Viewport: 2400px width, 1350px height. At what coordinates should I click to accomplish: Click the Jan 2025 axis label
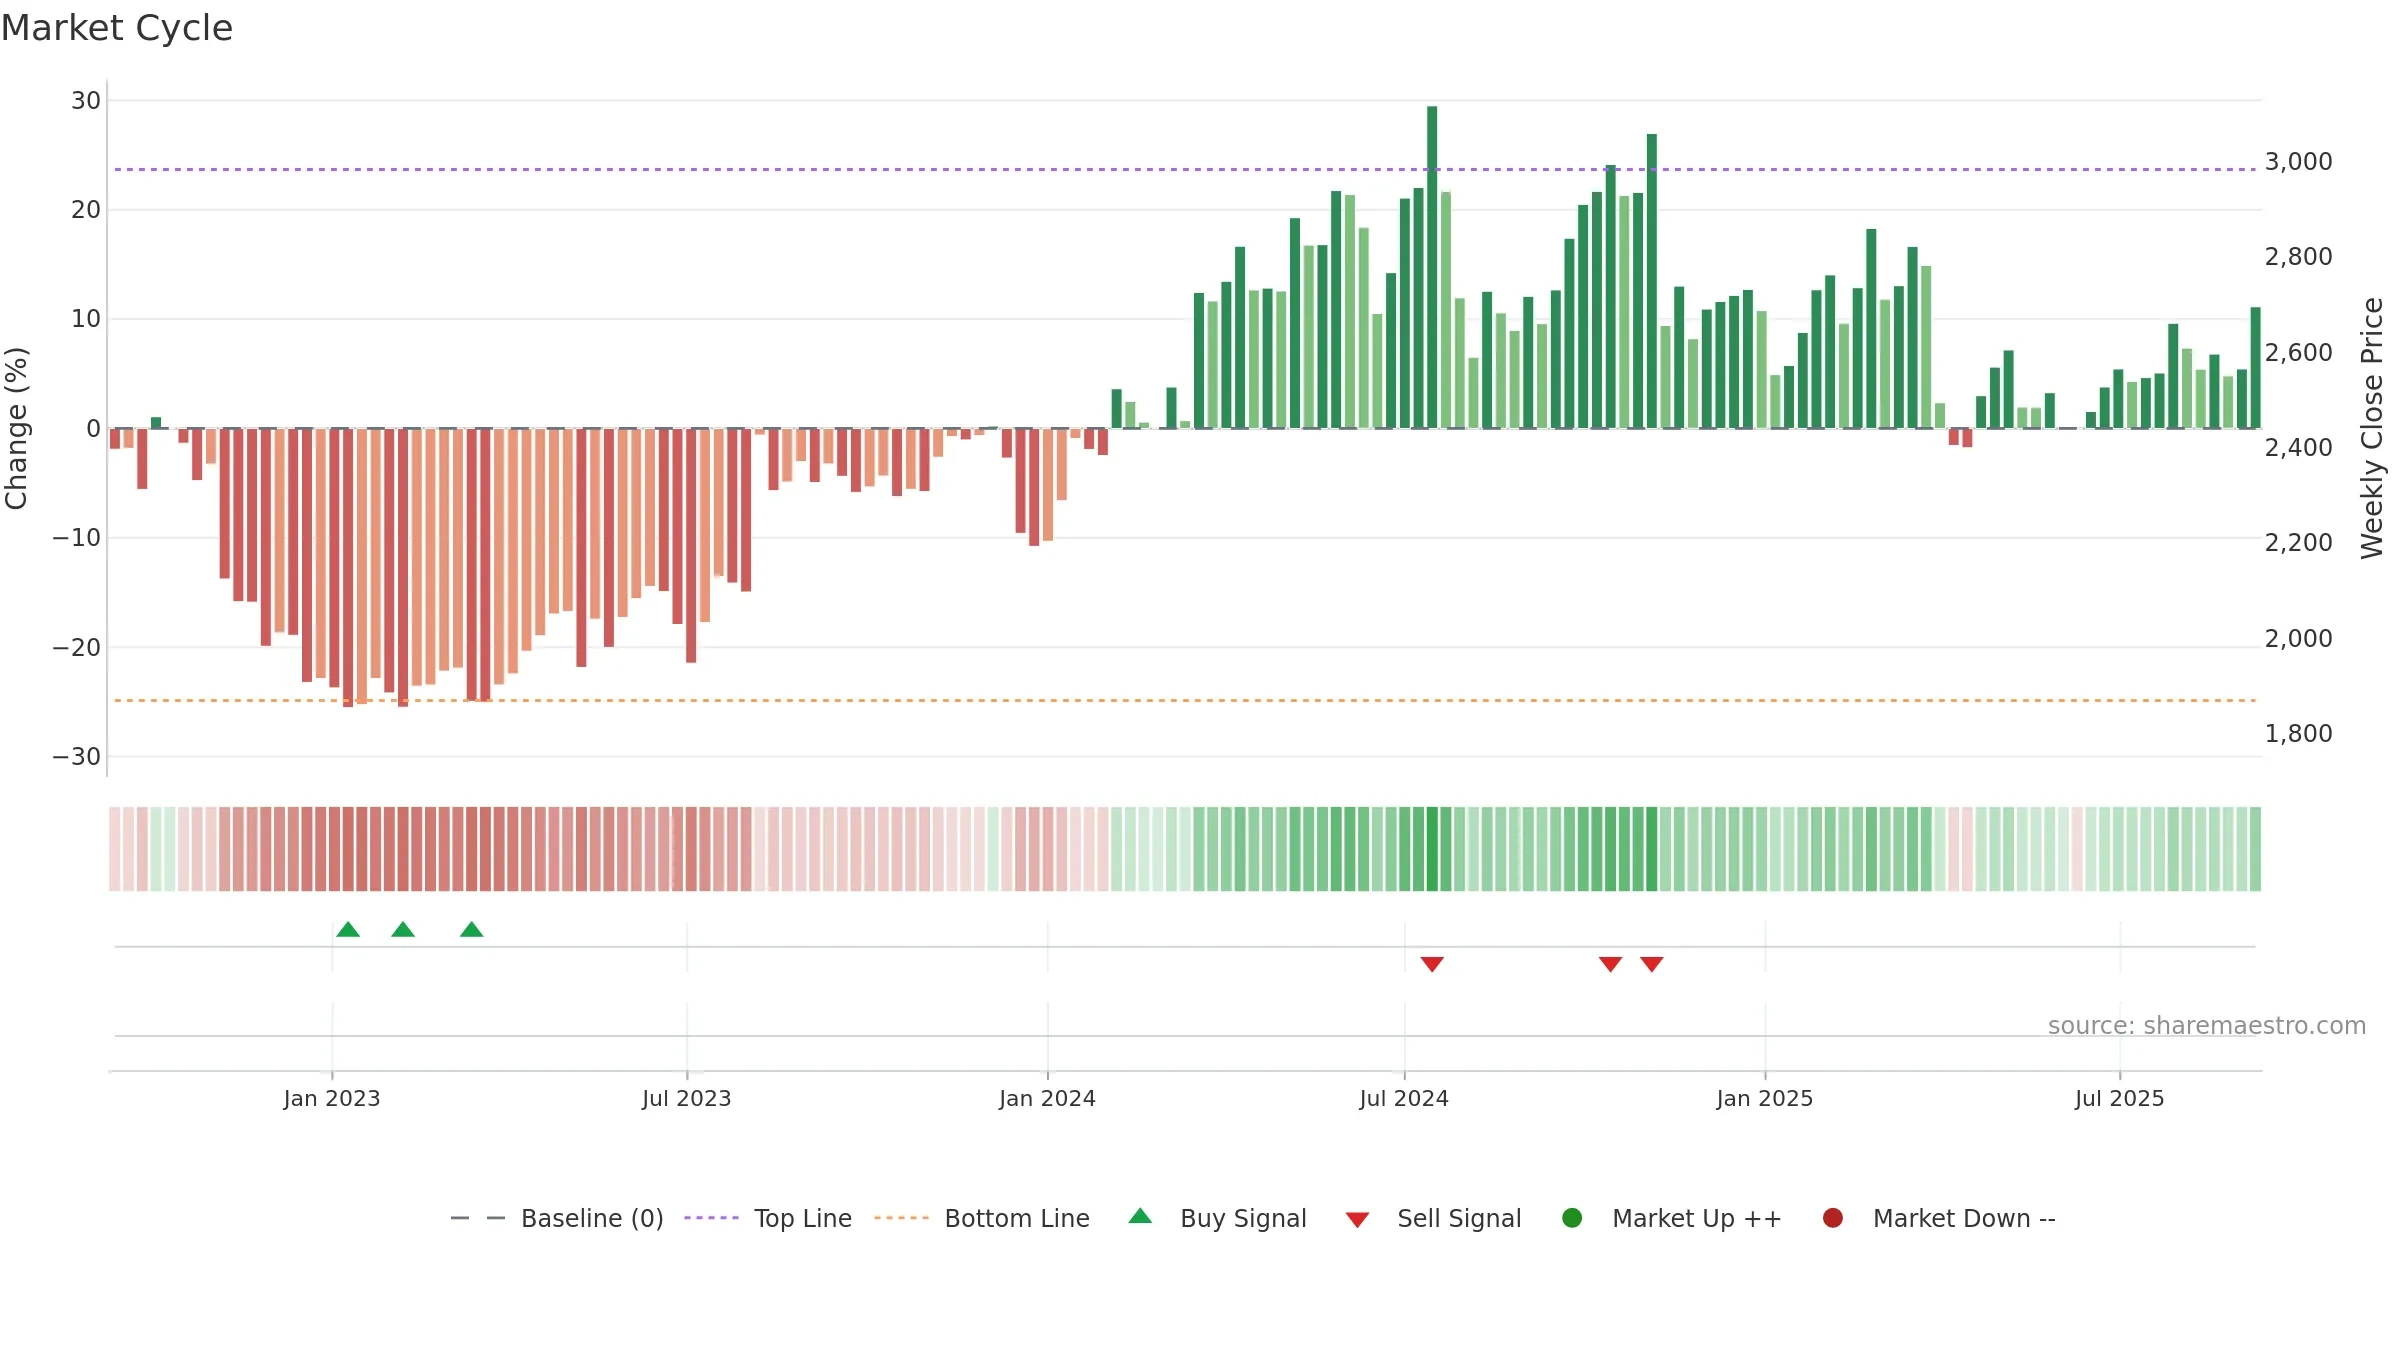pyautogui.click(x=1765, y=1098)
